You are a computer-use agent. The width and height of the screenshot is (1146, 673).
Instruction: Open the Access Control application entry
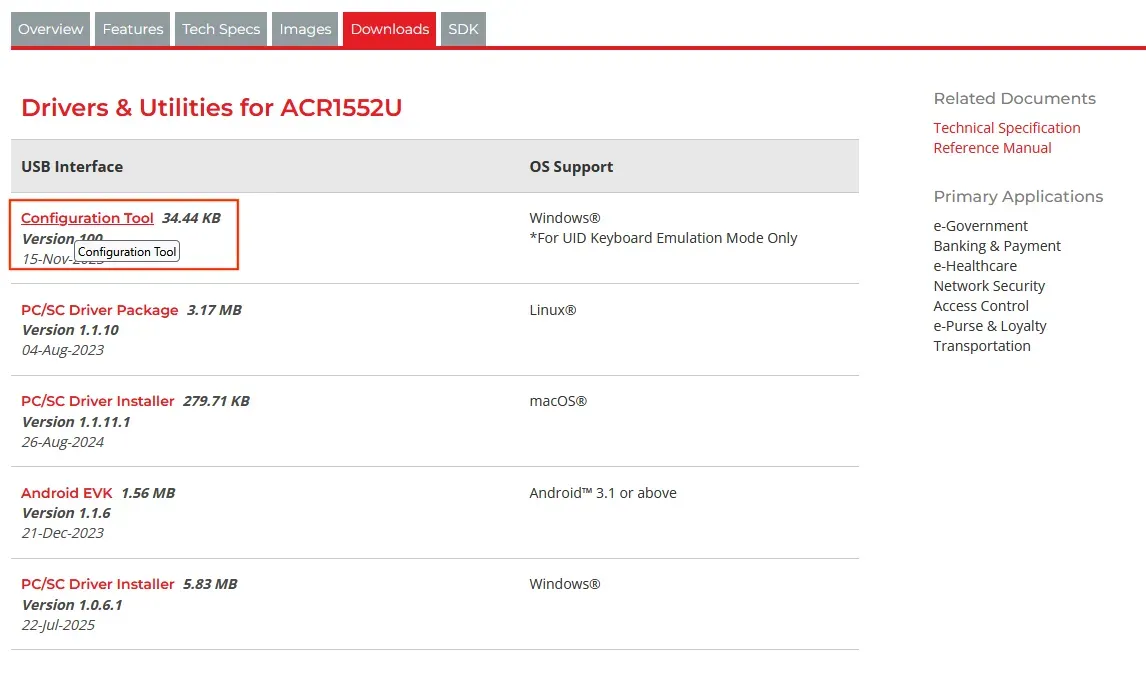[981, 305]
